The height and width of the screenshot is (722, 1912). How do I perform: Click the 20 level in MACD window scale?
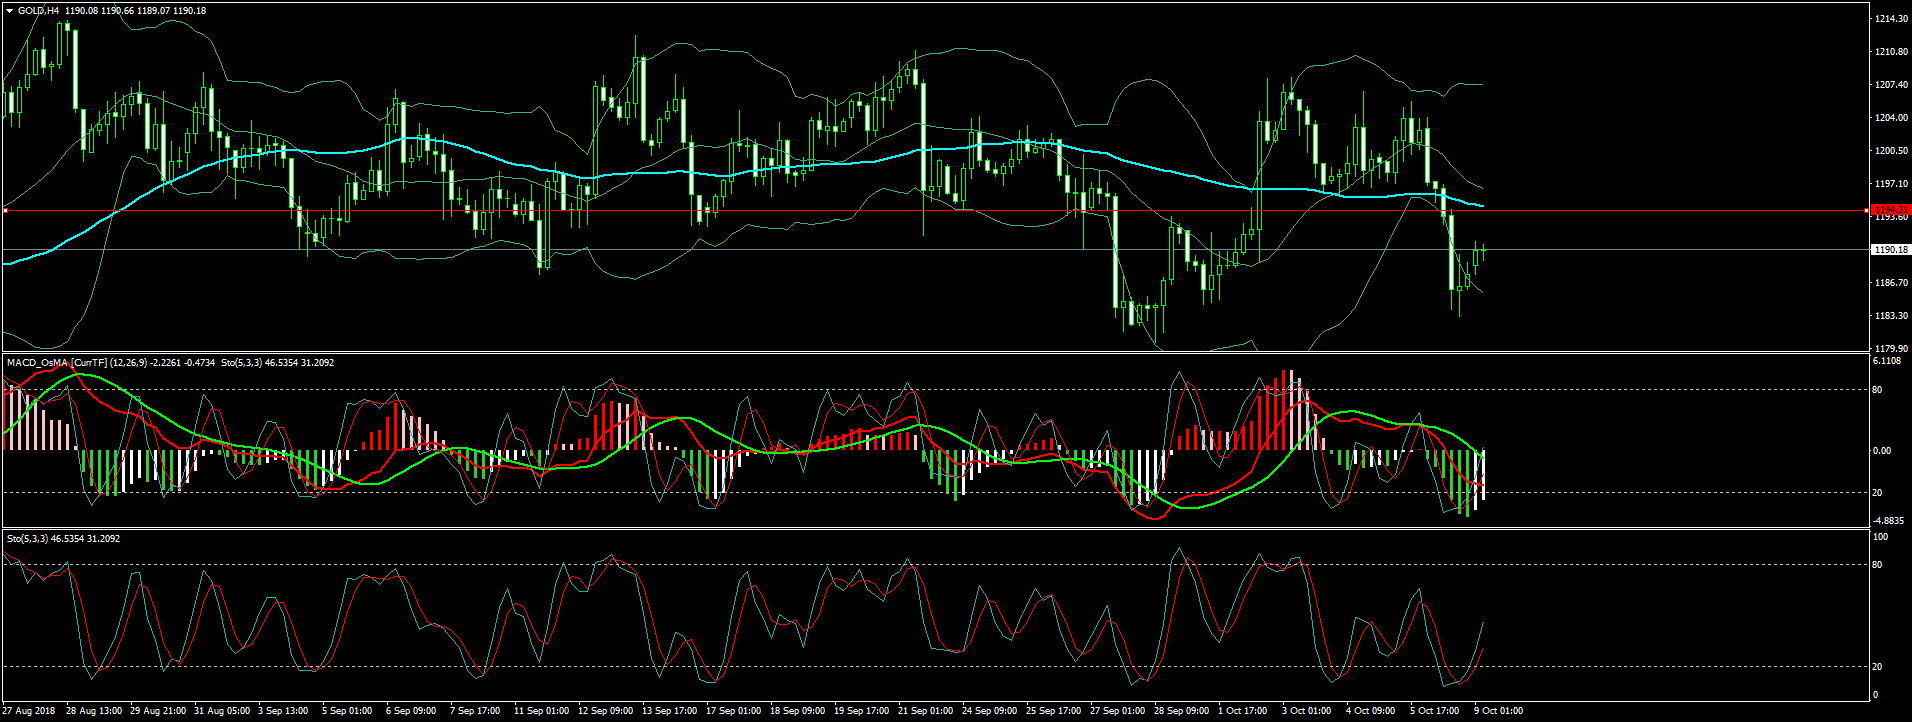[x=1877, y=493]
